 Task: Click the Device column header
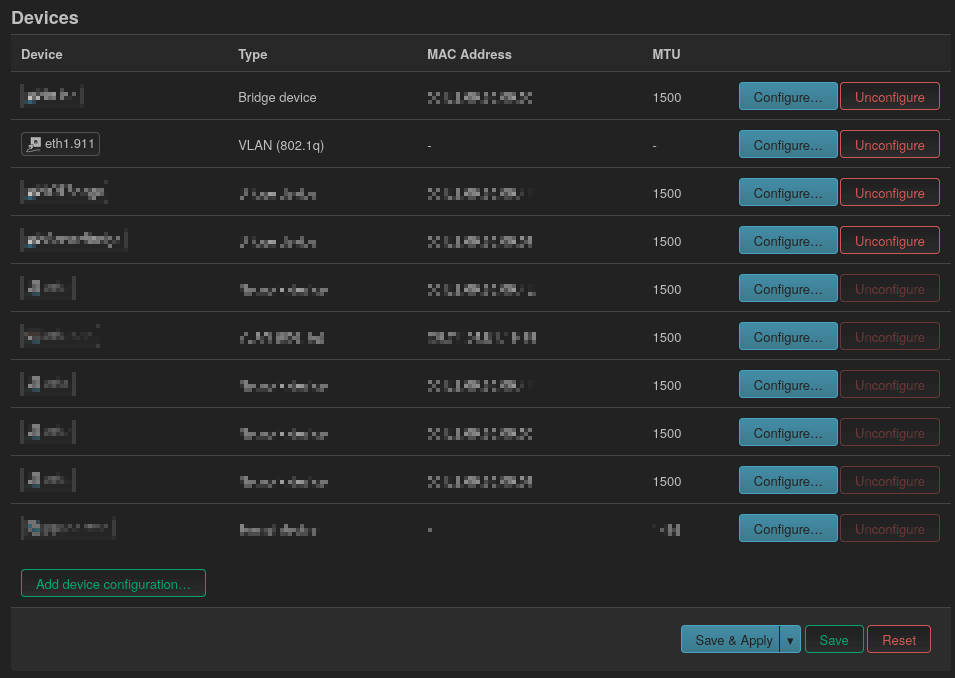click(42, 54)
